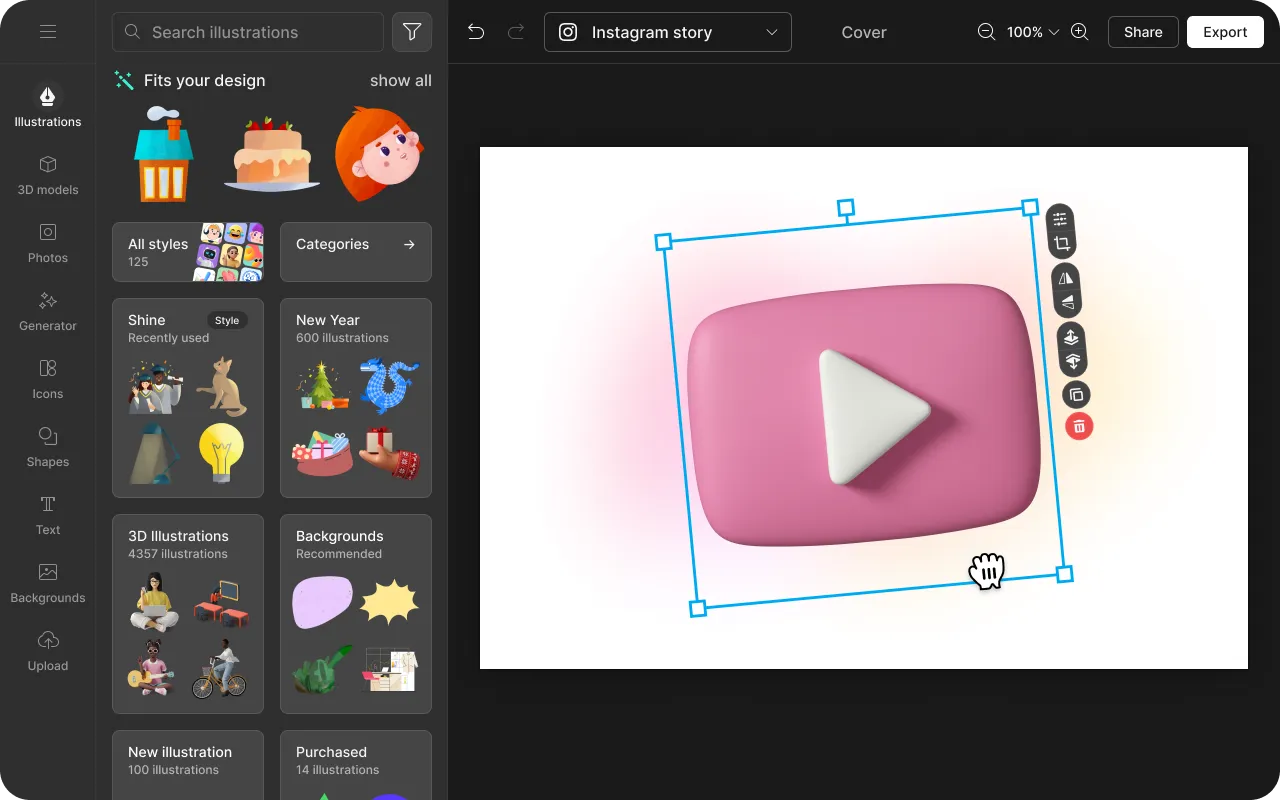The height and width of the screenshot is (800, 1280).
Task: Open the 100% zoom level dropdown
Action: [x=1032, y=32]
